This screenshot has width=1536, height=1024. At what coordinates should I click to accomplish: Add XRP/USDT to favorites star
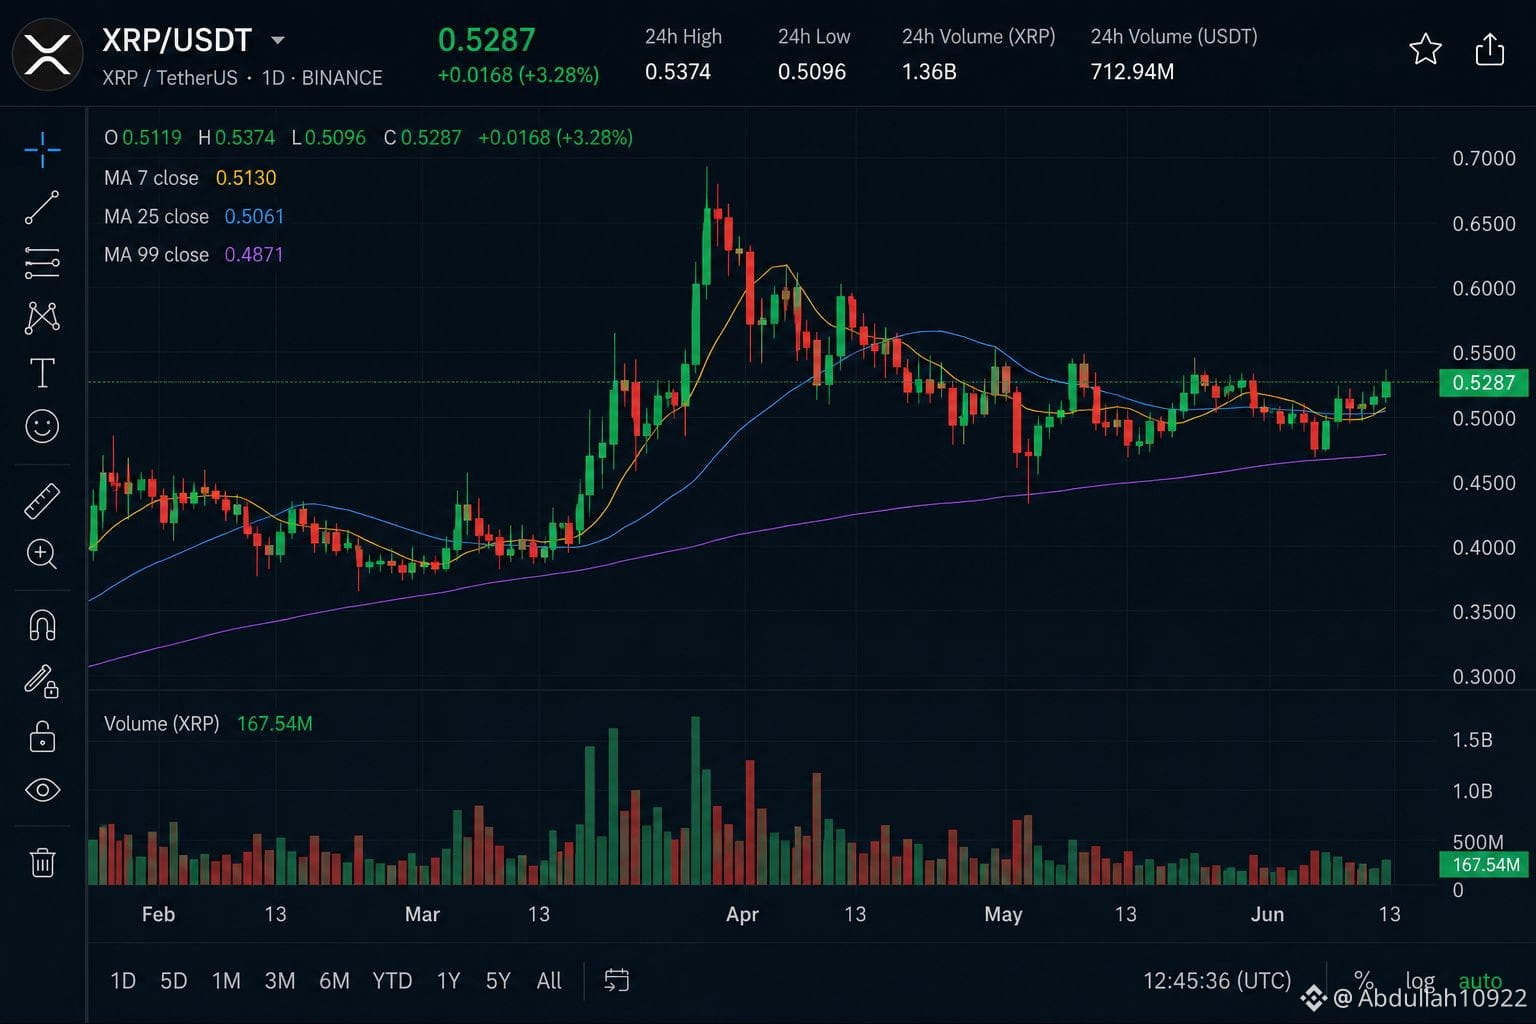click(x=1425, y=49)
